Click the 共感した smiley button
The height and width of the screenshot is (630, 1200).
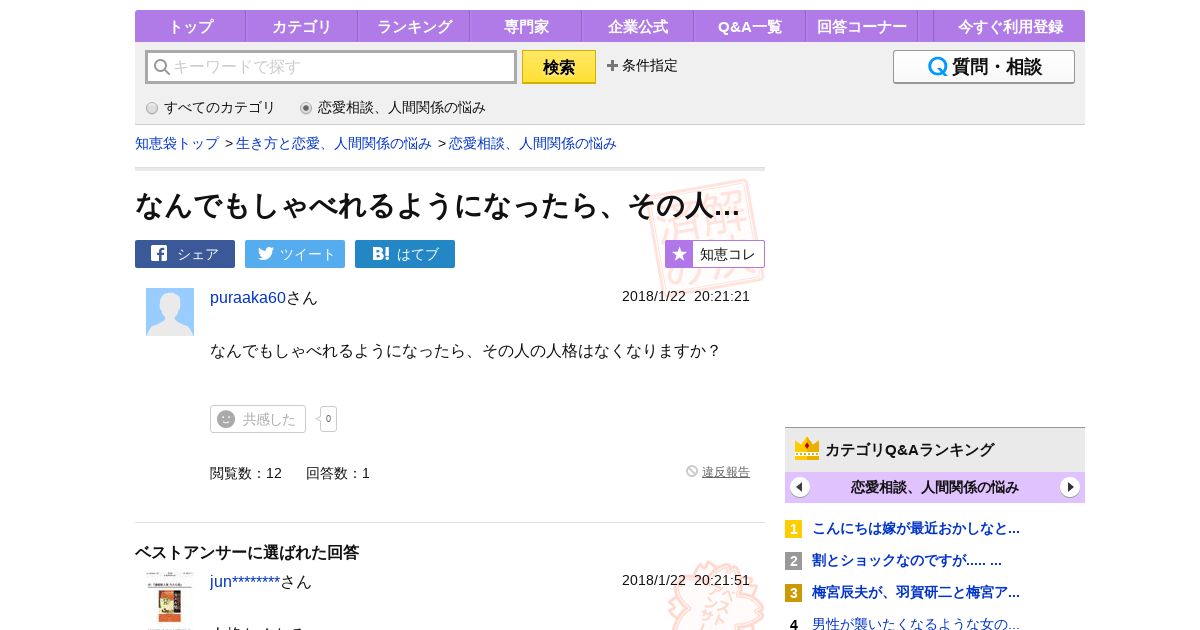click(x=258, y=419)
